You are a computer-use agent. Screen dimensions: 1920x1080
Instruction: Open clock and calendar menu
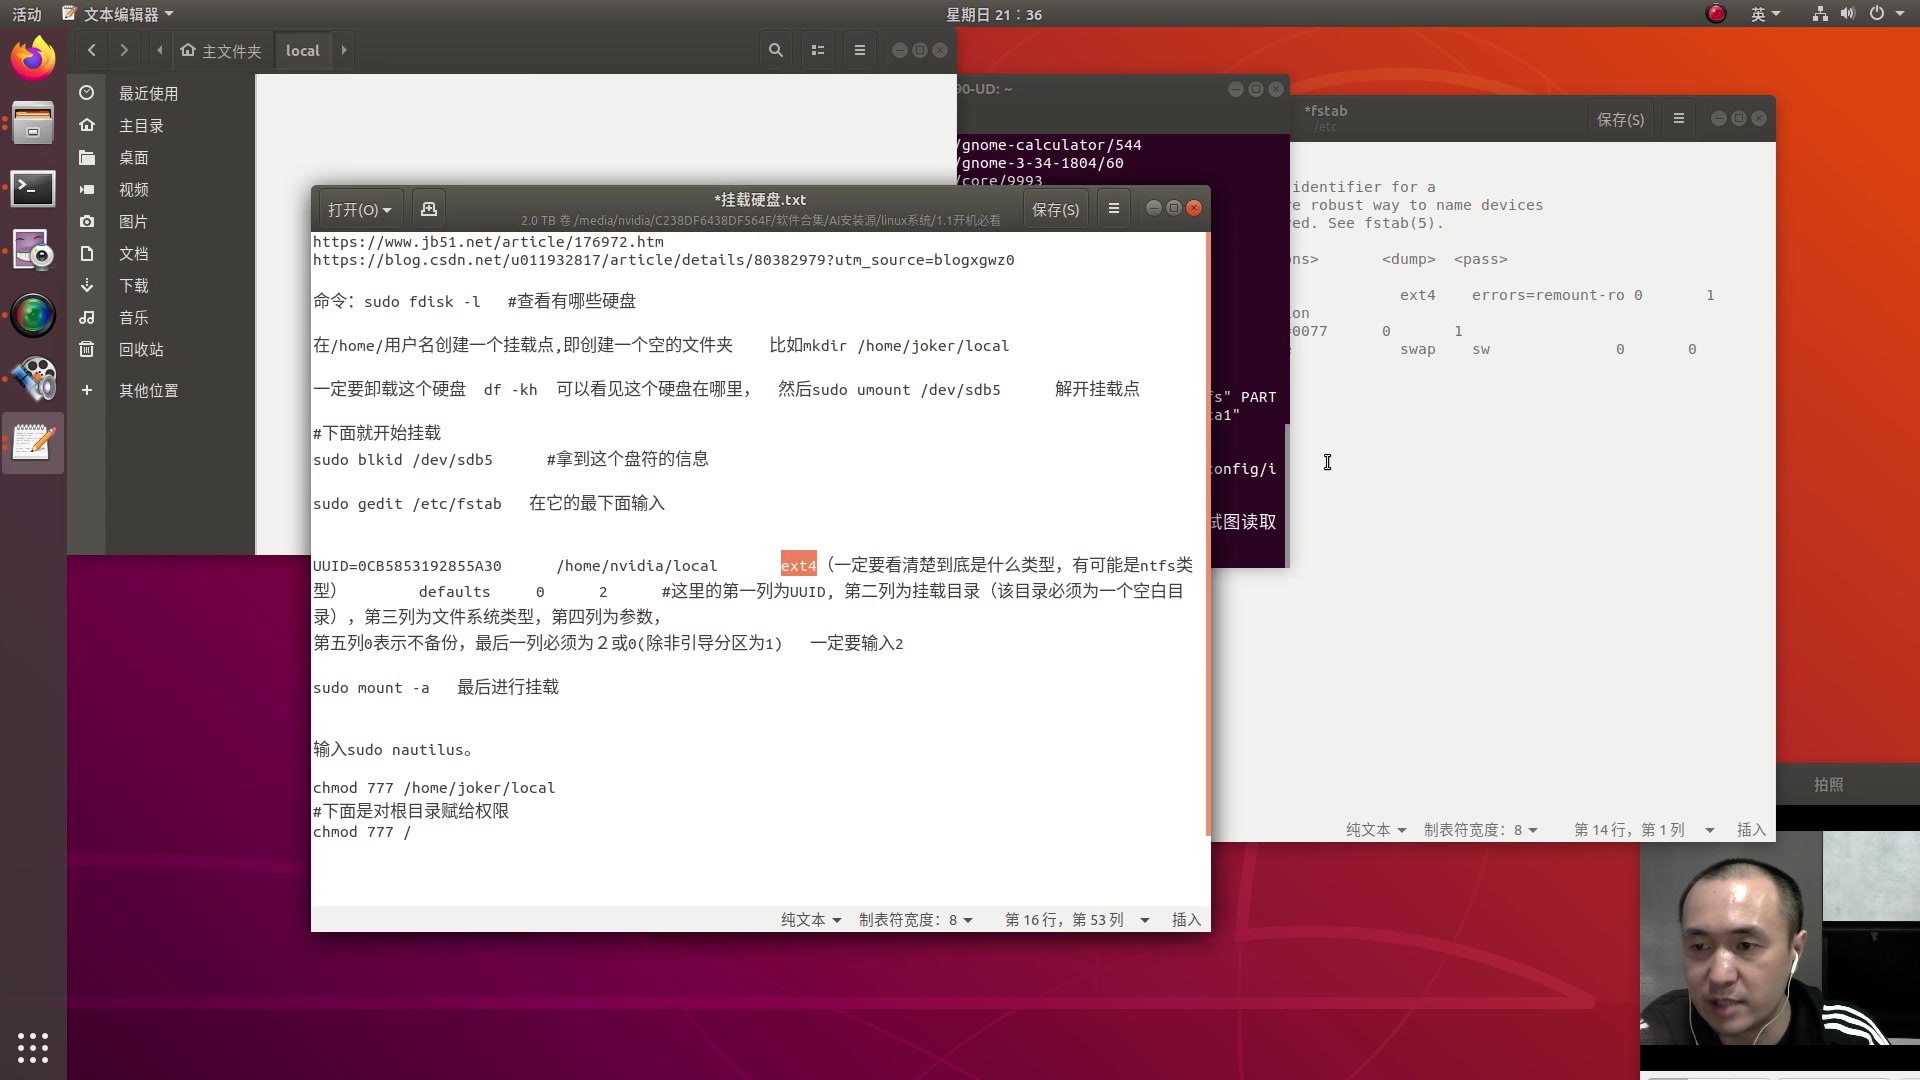pyautogui.click(x=994, y=14)
